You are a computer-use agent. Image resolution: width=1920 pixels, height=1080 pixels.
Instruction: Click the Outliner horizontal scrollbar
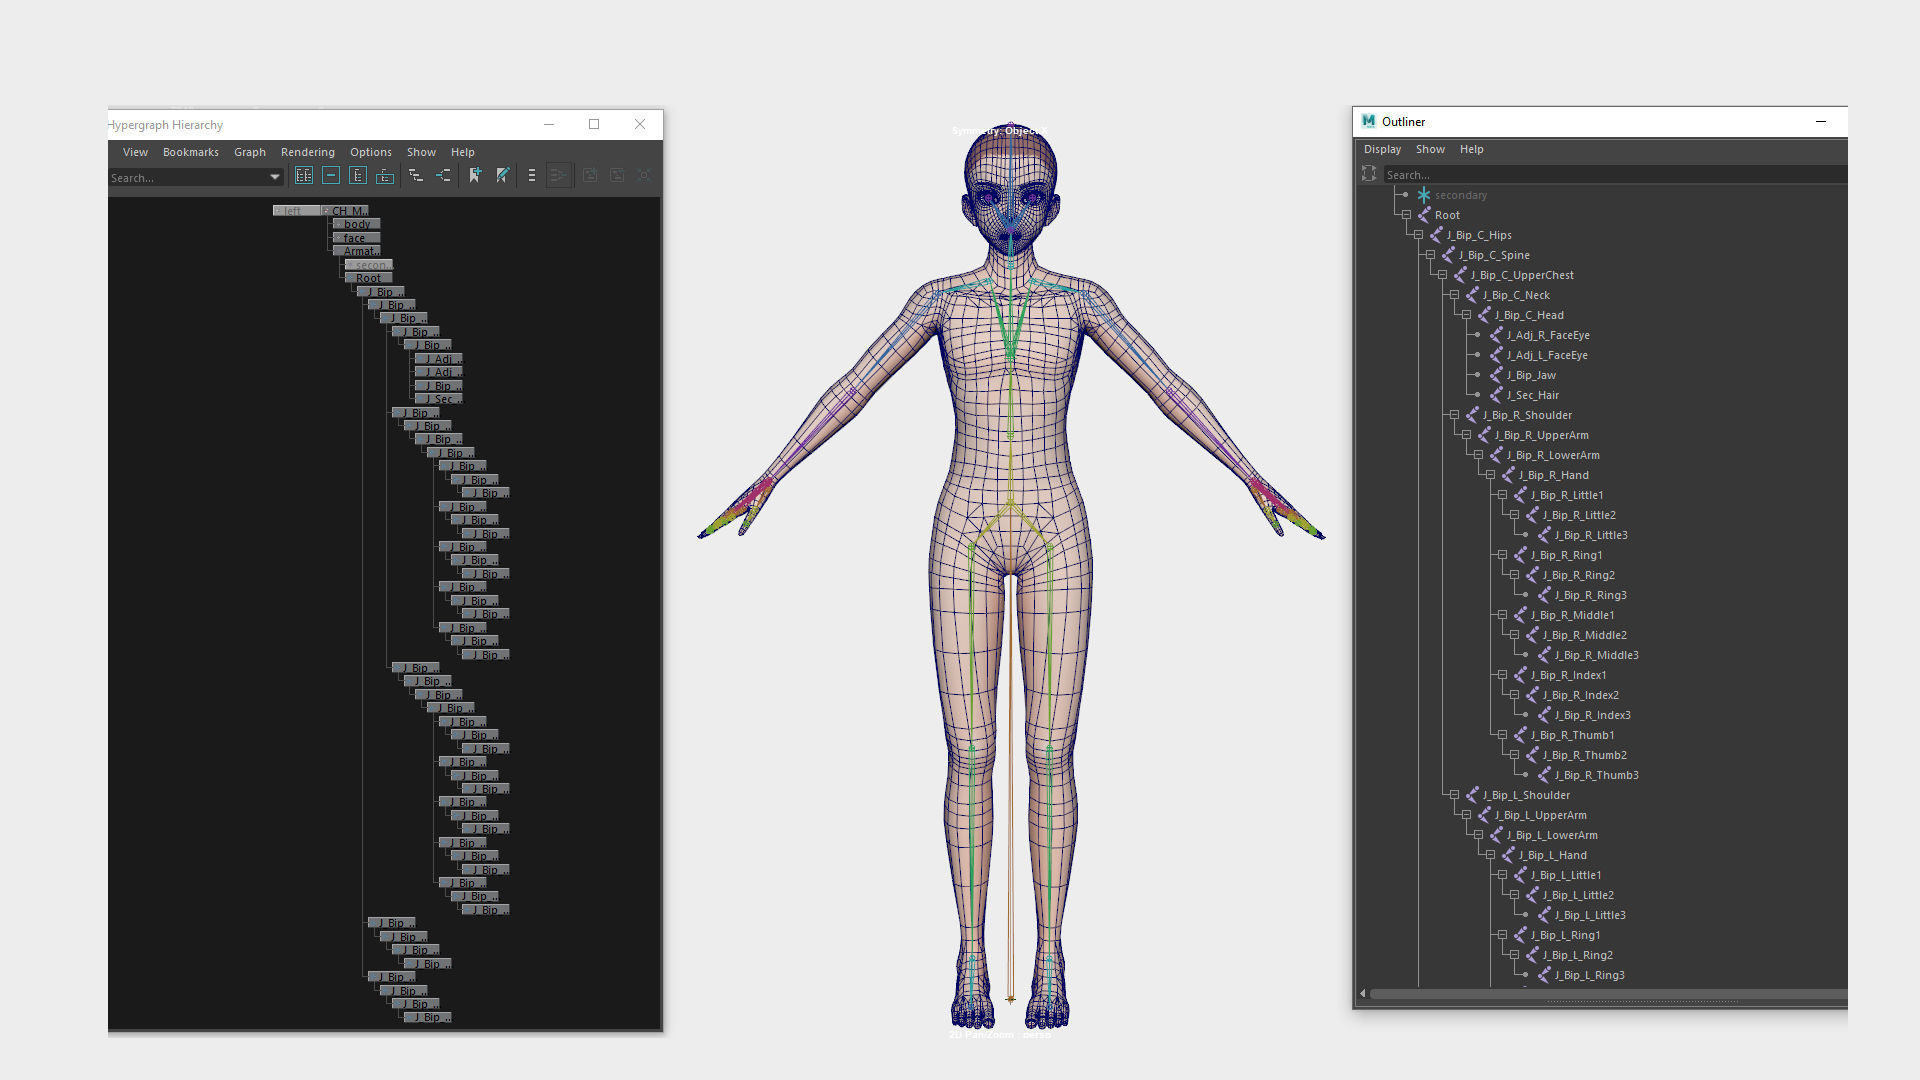click(x=1600, y=994)
